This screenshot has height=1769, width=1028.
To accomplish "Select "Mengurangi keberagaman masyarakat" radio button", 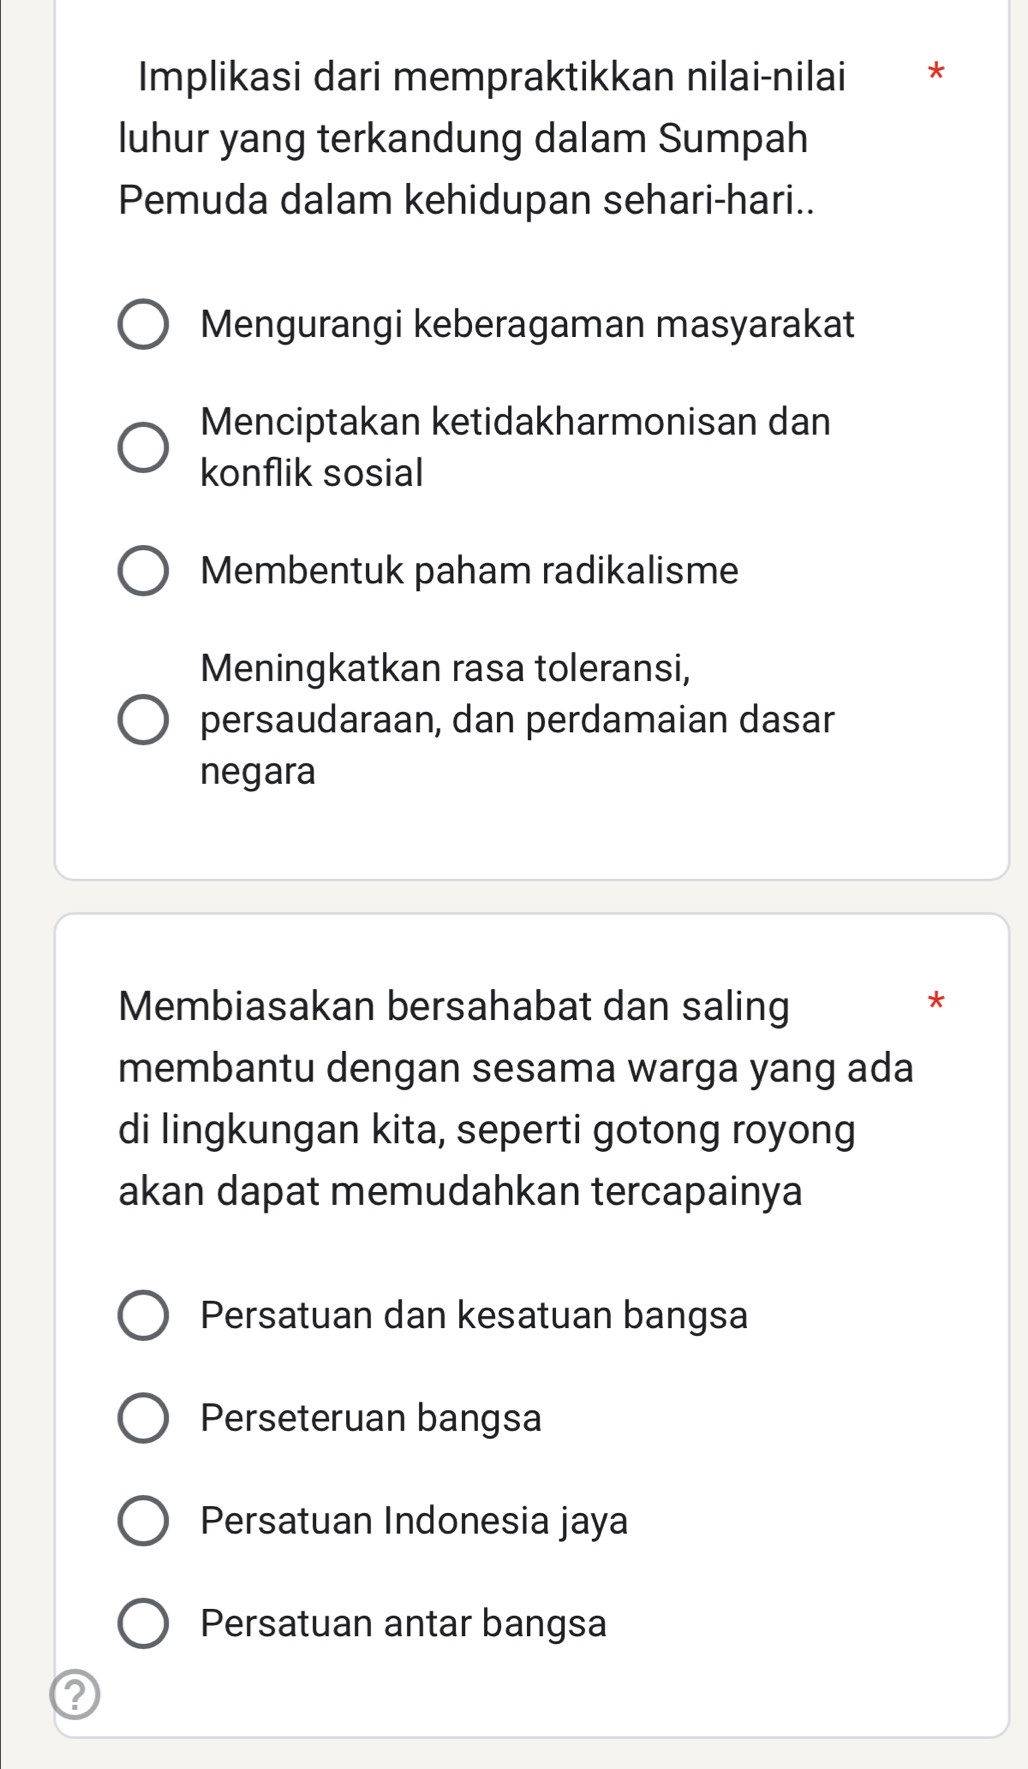I will point(143,324).
